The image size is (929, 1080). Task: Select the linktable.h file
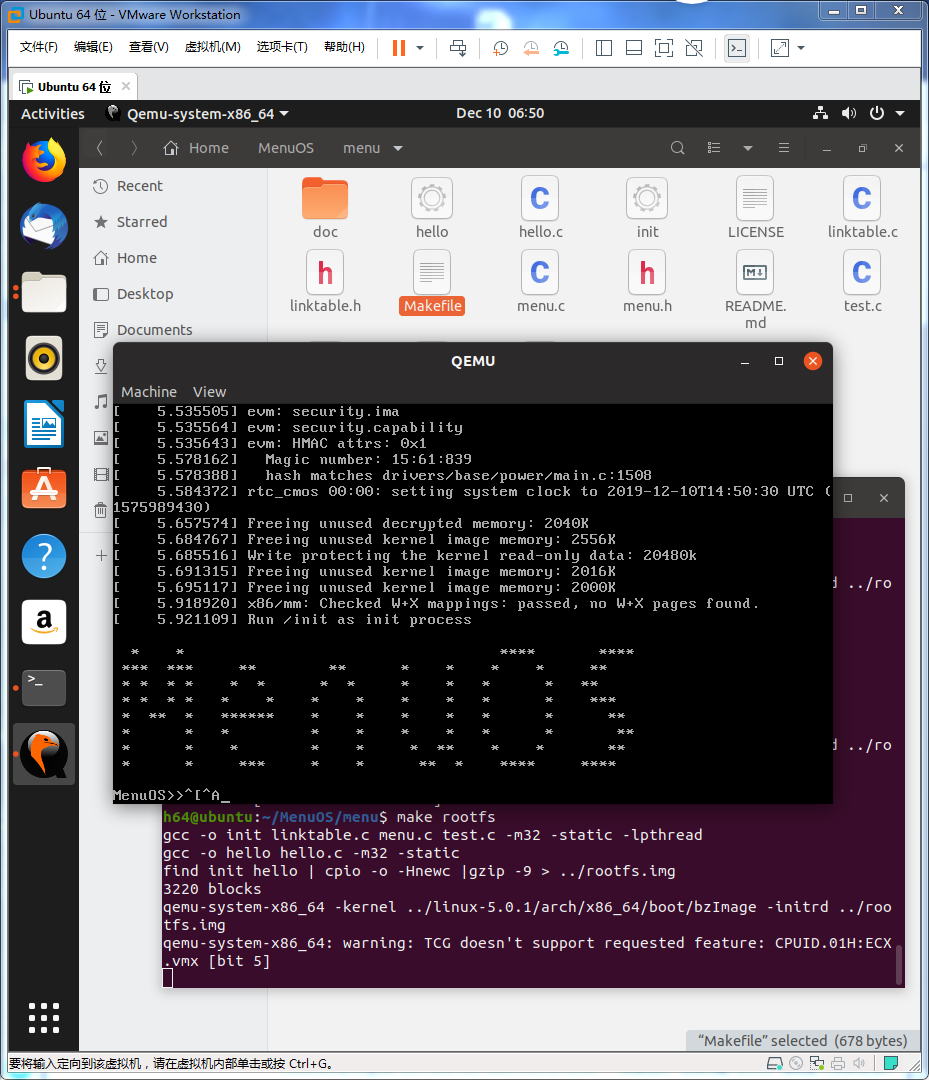[x=325, y=282]
